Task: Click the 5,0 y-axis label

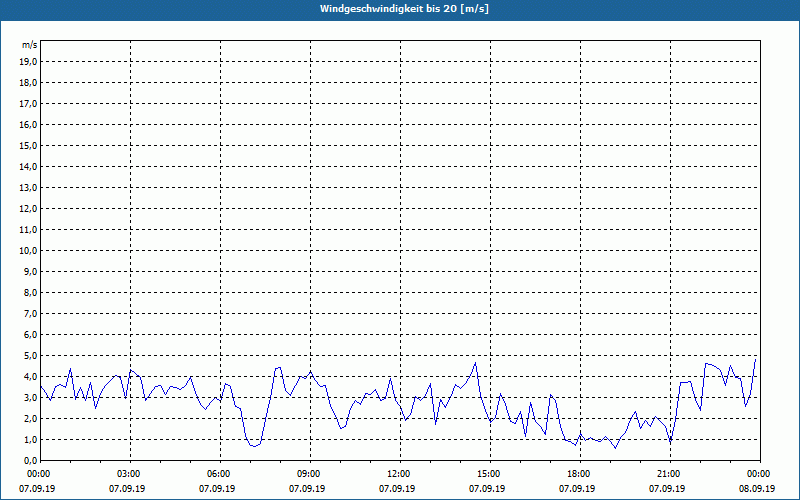Action: pos(30,355)
